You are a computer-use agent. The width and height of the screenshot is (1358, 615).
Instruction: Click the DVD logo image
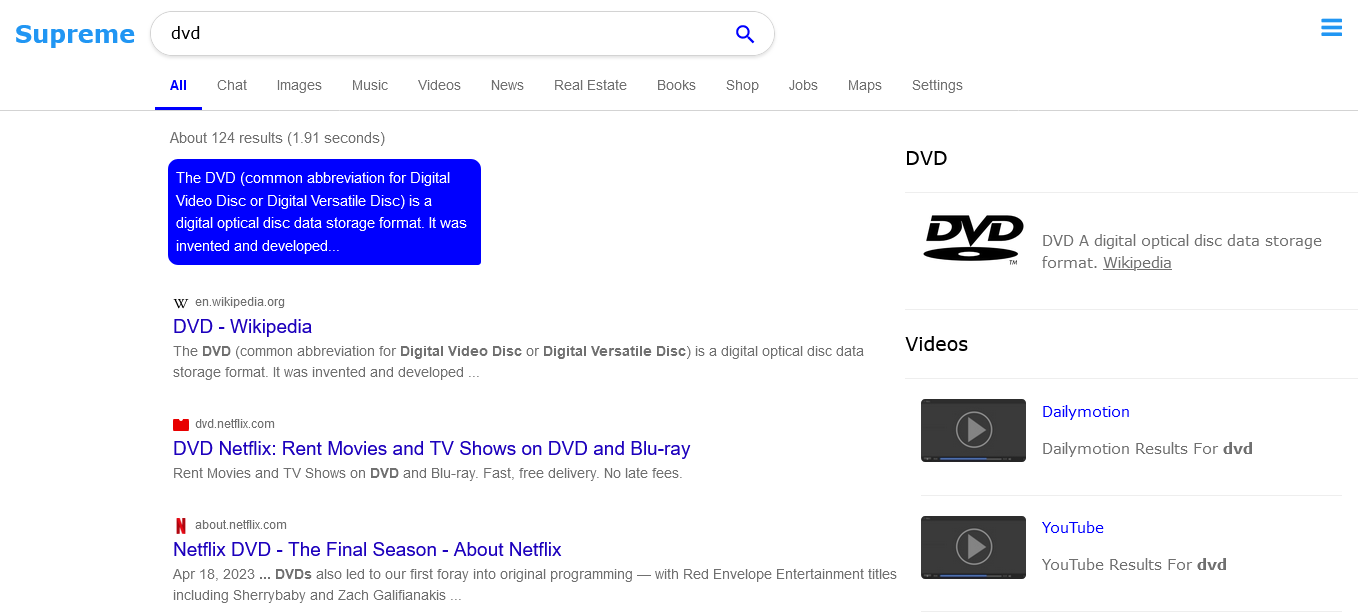click(x=973, y=240)
